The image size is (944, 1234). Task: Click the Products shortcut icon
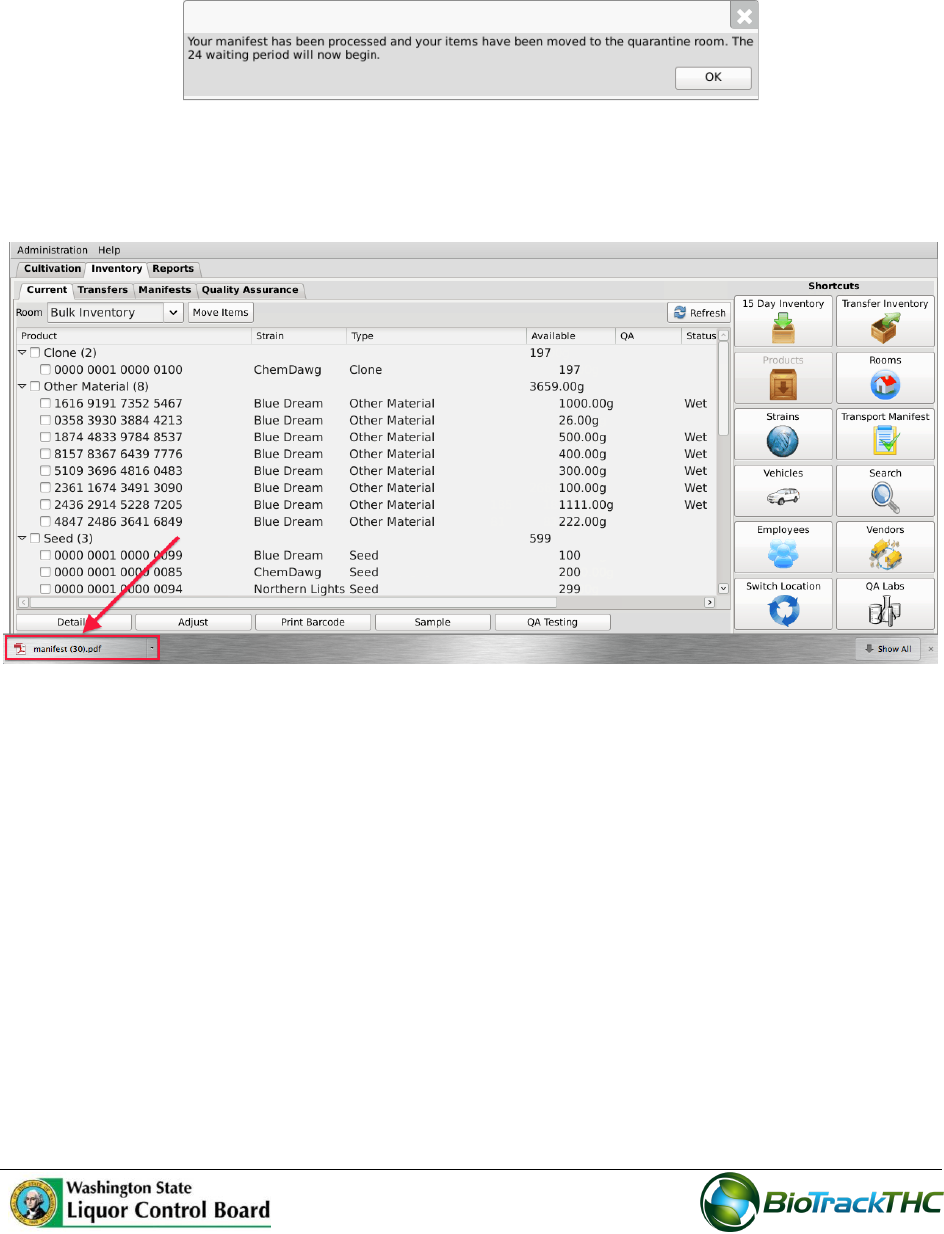[783, 377]
